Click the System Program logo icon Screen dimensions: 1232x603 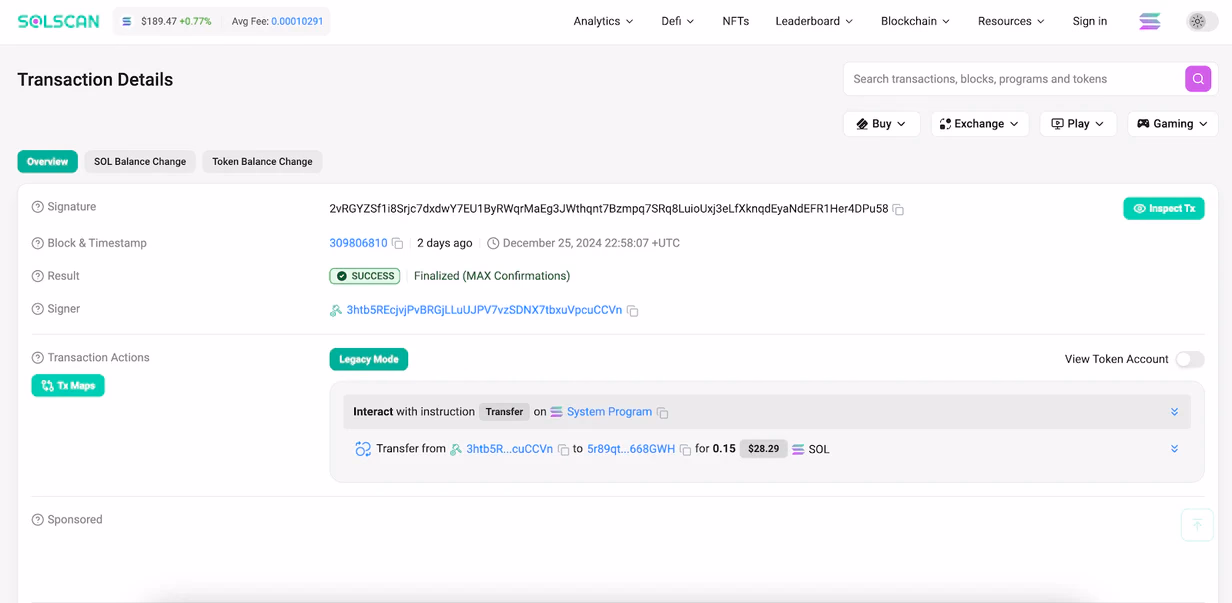(556, 412)
